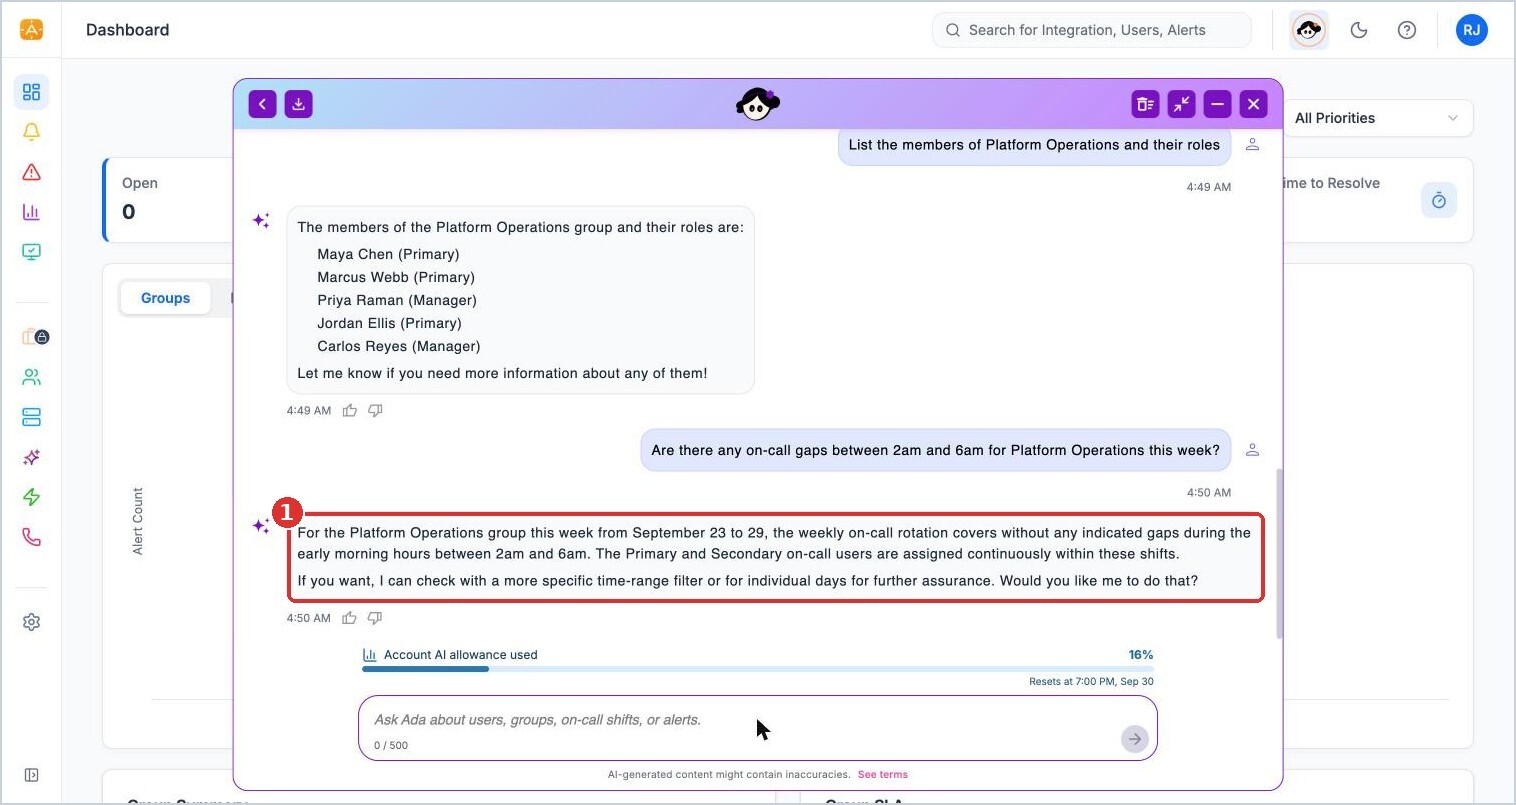
Task: Expand the sidebar panel toggle
Action: [x=31, y=775]
